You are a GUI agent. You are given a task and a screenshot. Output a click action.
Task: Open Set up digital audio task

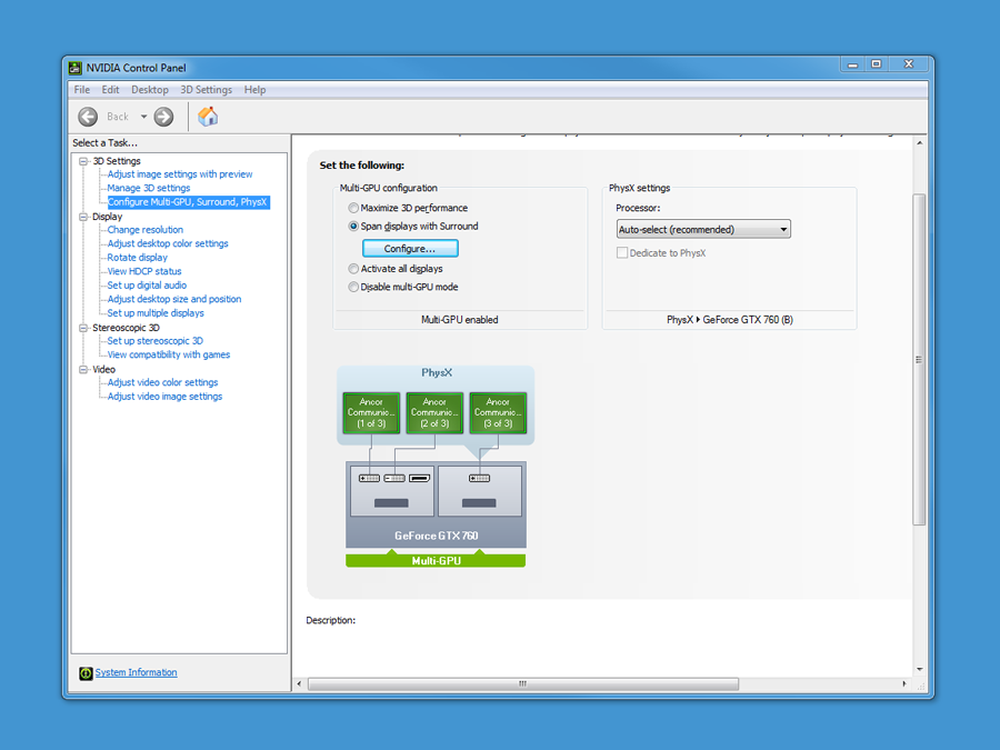(x=147, y=285)
